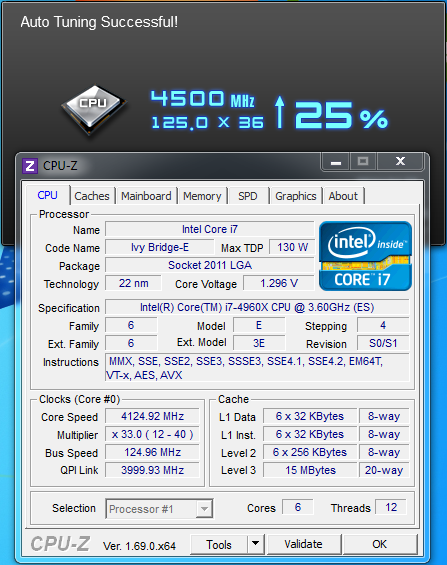Click the Max TDP value '130 W'
The height and width of the screenshot is (565, 447).
click(x=292, y=247)
